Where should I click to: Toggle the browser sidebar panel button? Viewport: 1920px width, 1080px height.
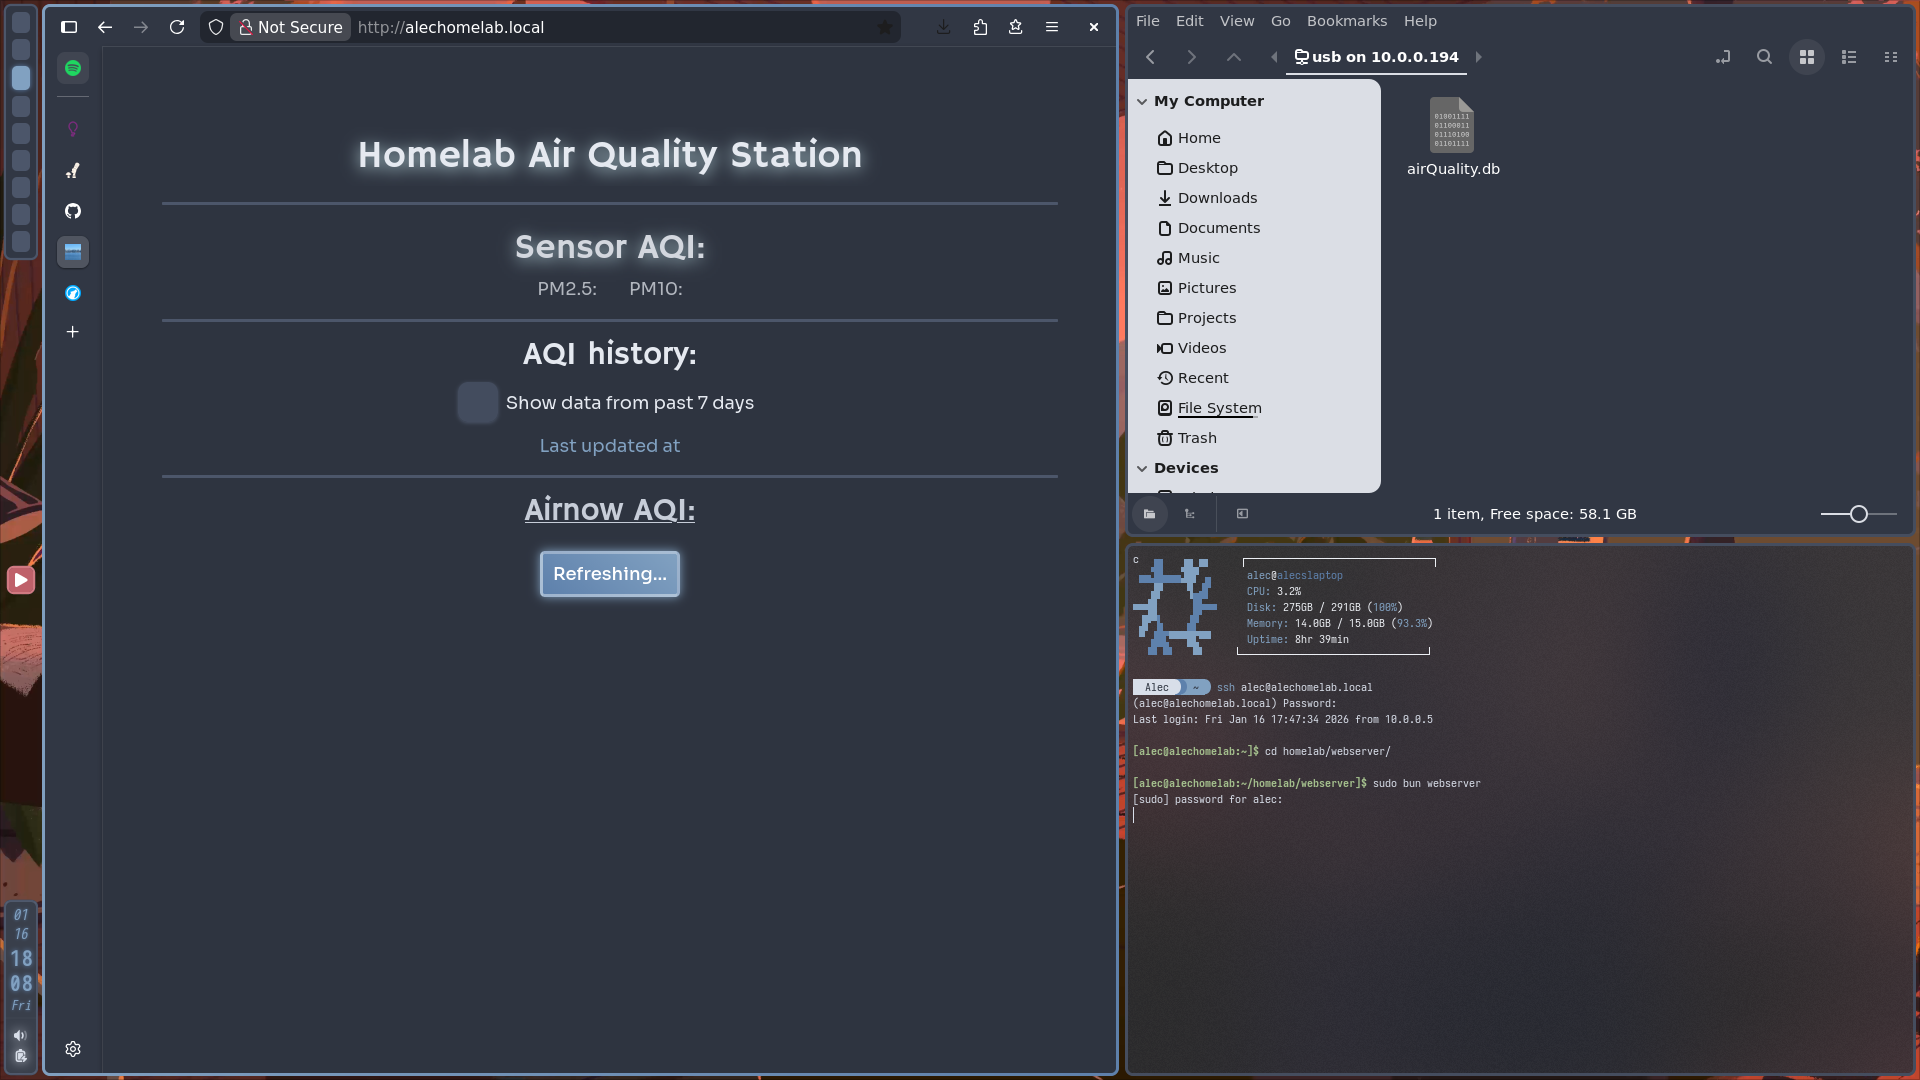pyautogui.click(x=69, y=27)
